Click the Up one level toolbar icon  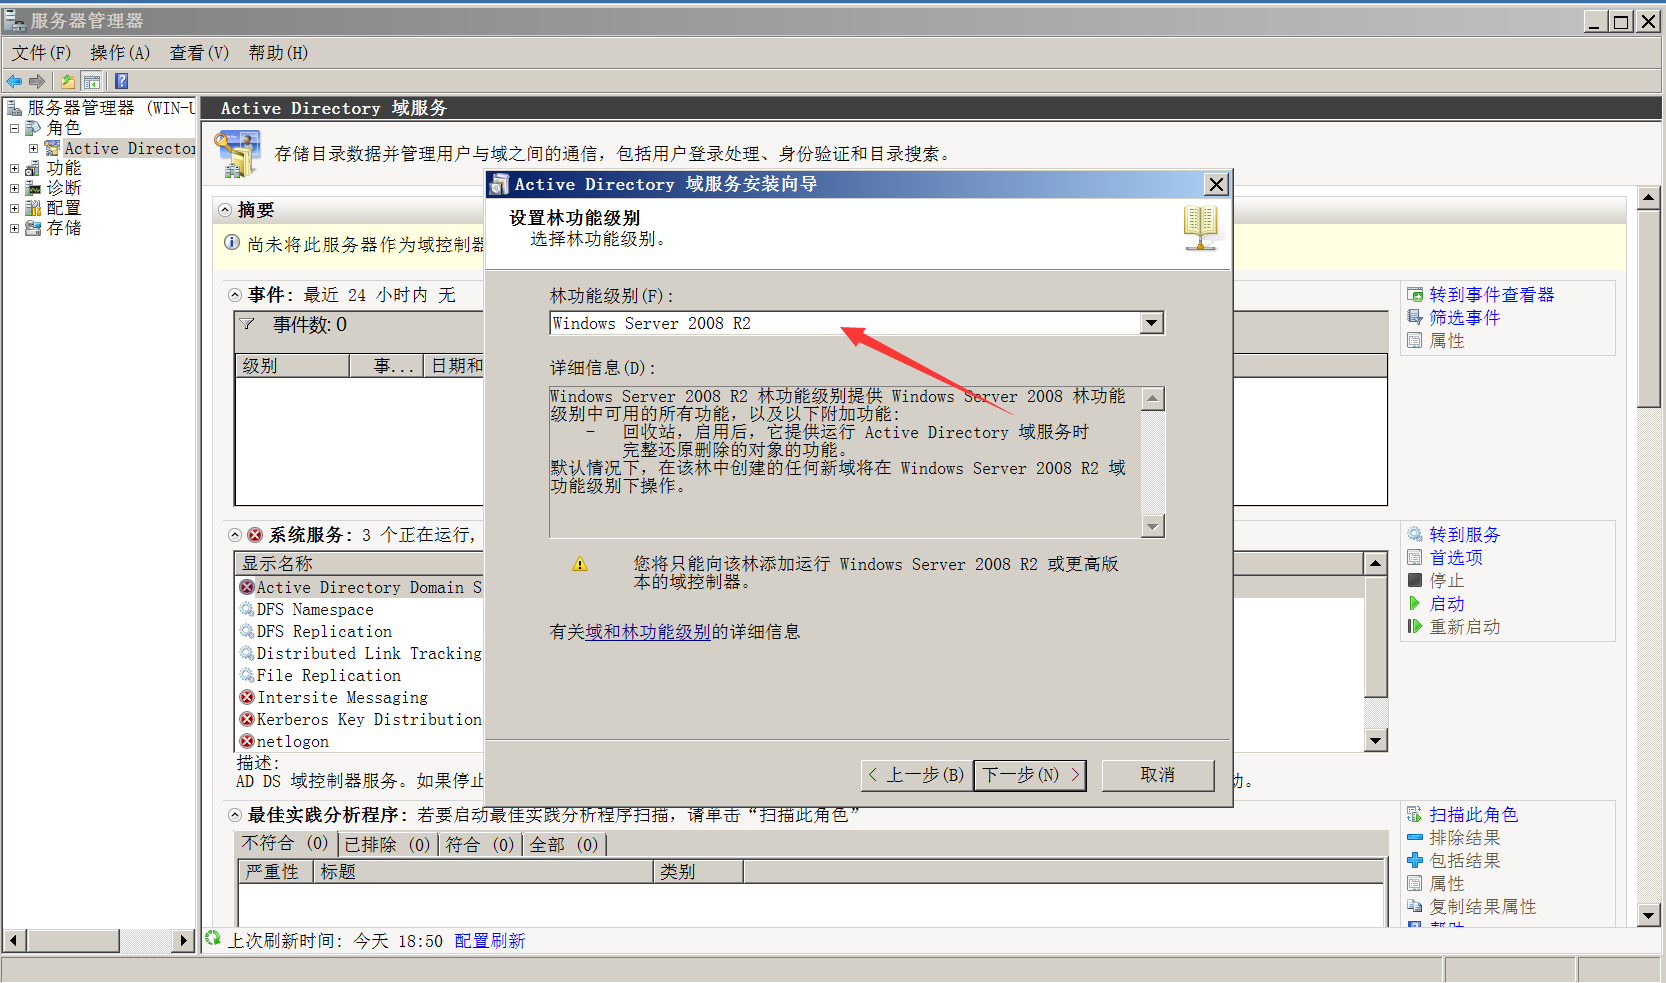(68, 81)
